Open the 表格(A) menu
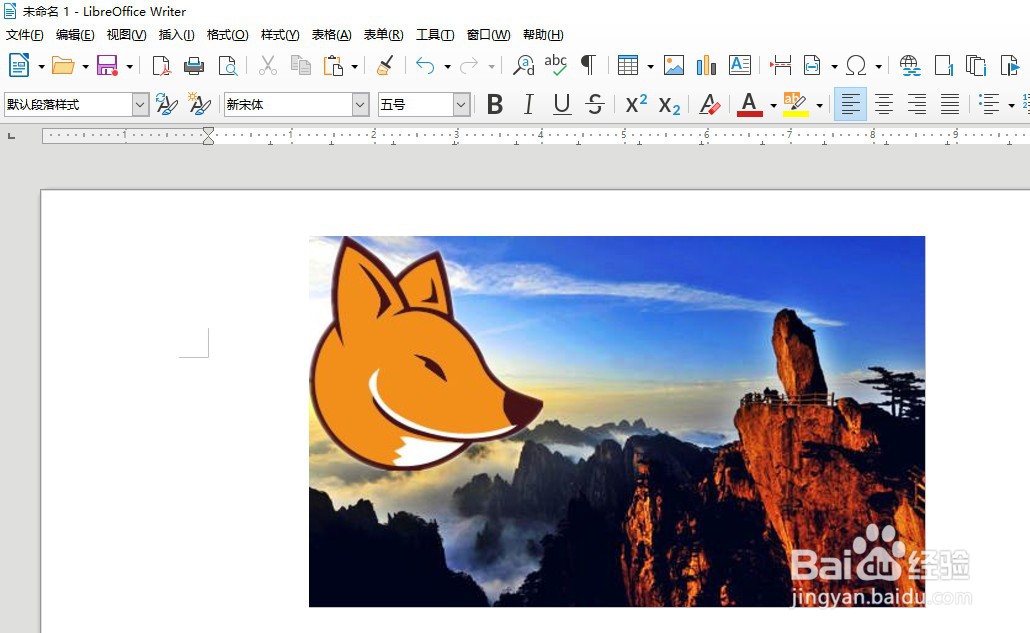Image resolution: width=1030 pixels, height=633 pixels. click(331, 35)
